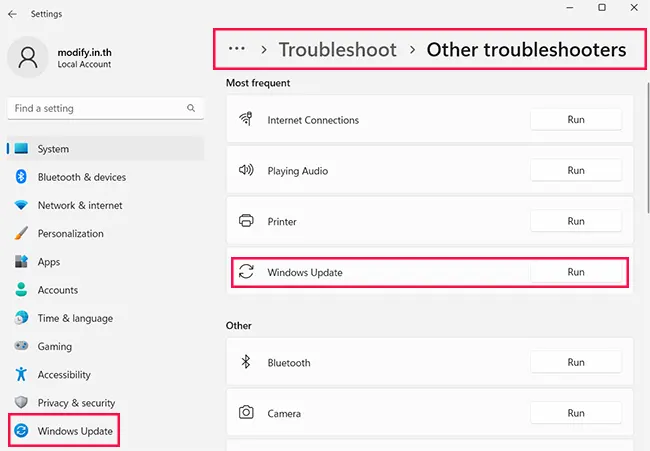Open the Accounts settings section
The height and width of the screenshot is (451, 650).
[57, 290]
